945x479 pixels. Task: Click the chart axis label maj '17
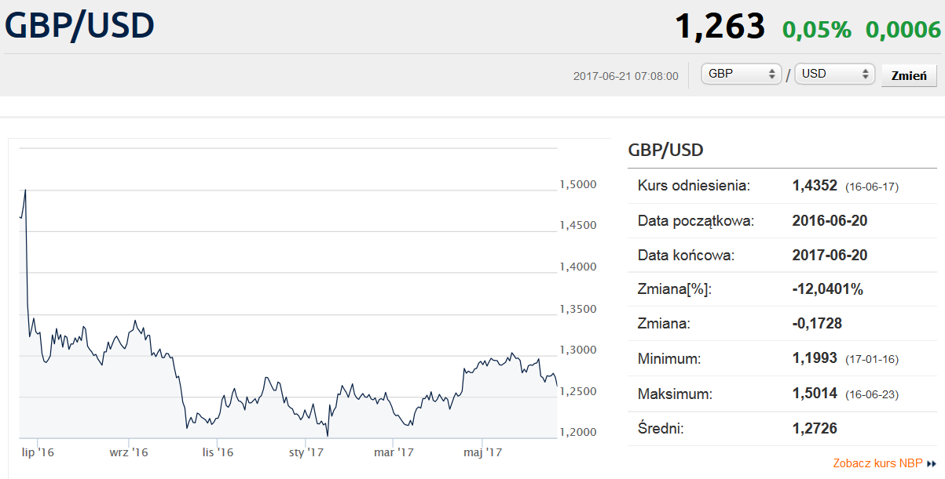[482, 452]
